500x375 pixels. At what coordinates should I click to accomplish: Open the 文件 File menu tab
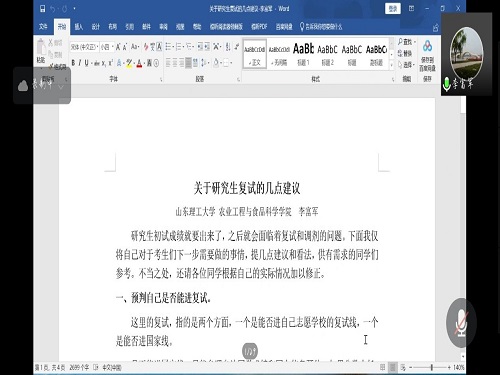point(43,27)
